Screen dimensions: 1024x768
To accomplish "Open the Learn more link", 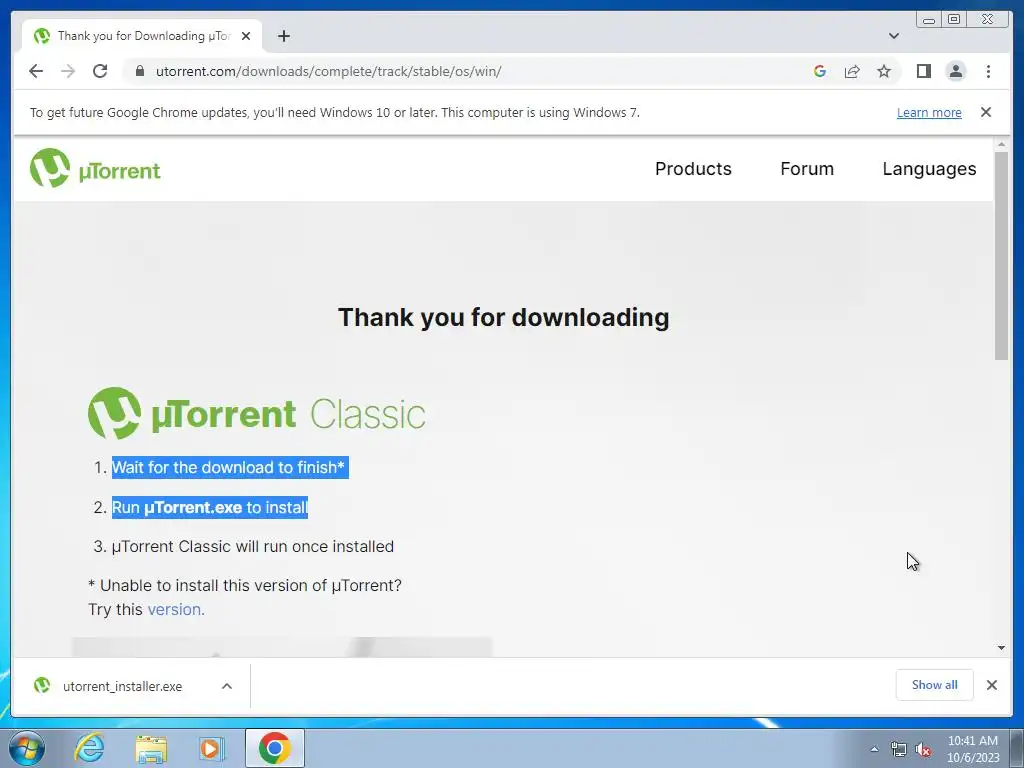I will pyautogui.click(x=929, y=112).
